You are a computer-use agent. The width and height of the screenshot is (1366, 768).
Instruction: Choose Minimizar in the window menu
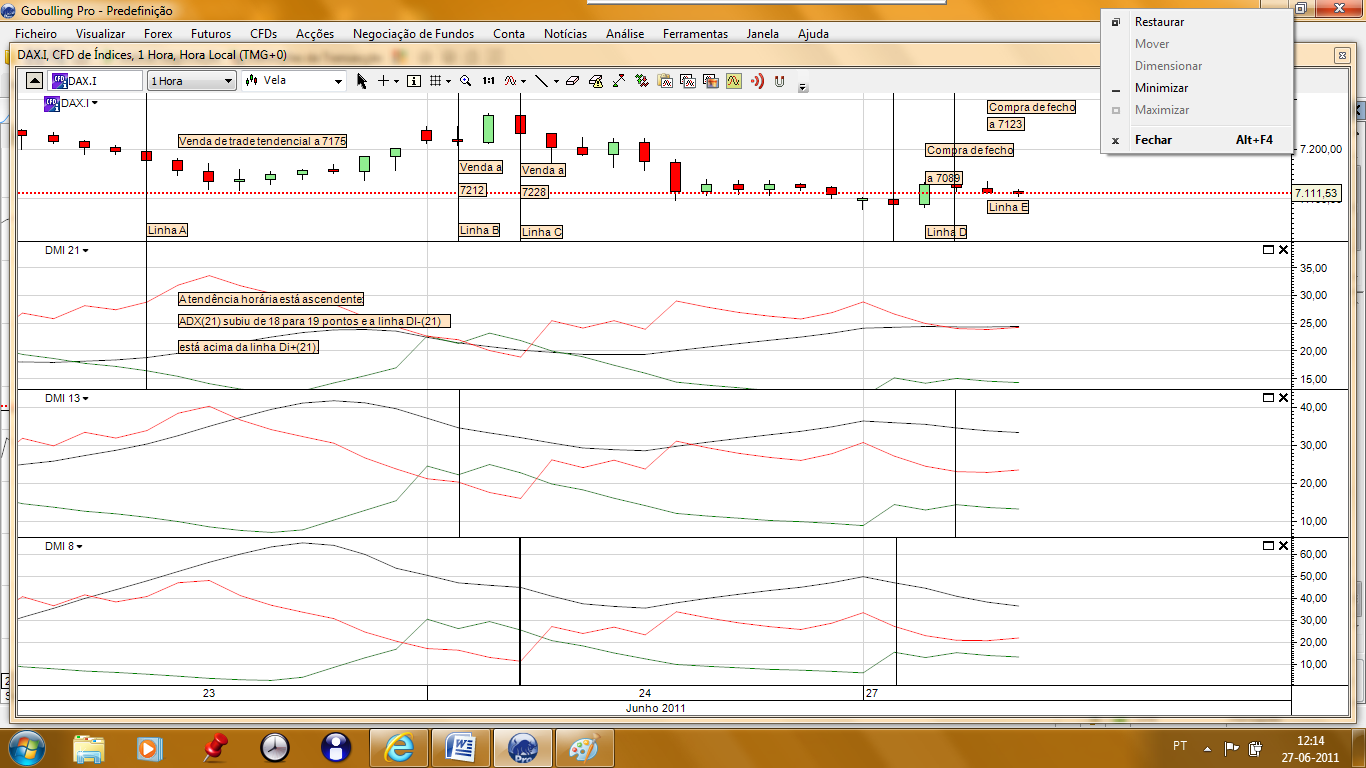point(1196,88)
